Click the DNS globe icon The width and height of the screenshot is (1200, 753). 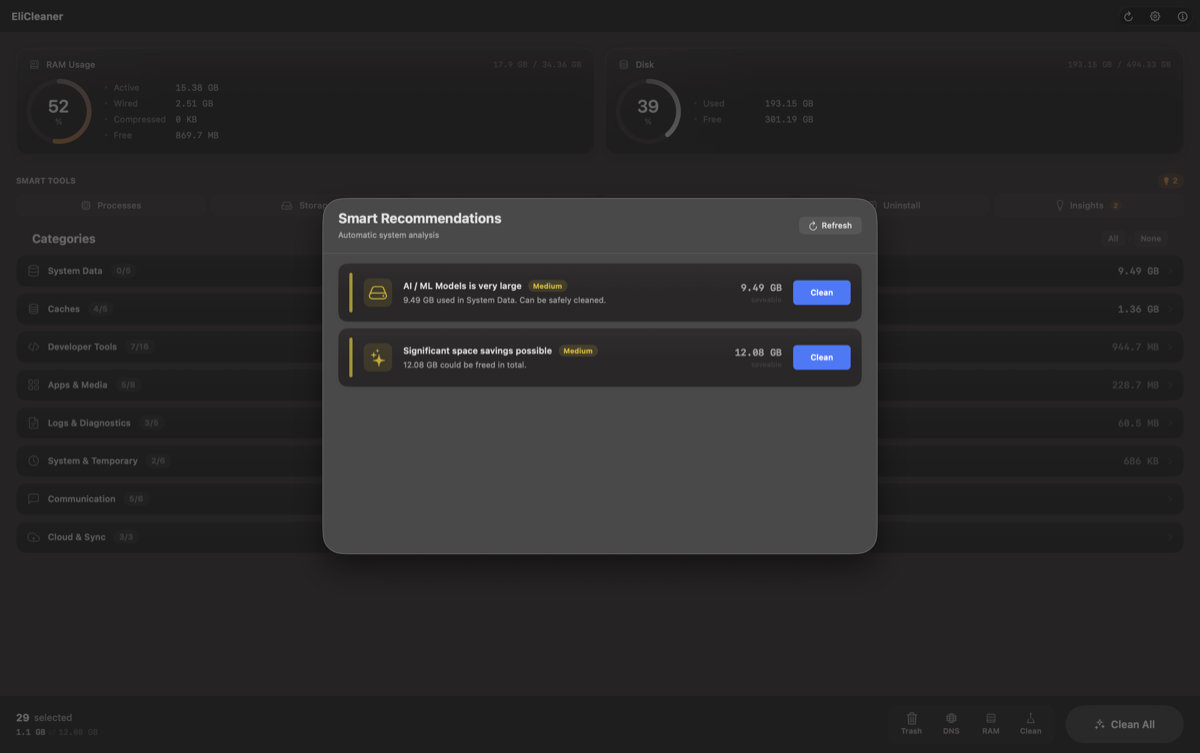pyautogui.click(x=951, y=719)
